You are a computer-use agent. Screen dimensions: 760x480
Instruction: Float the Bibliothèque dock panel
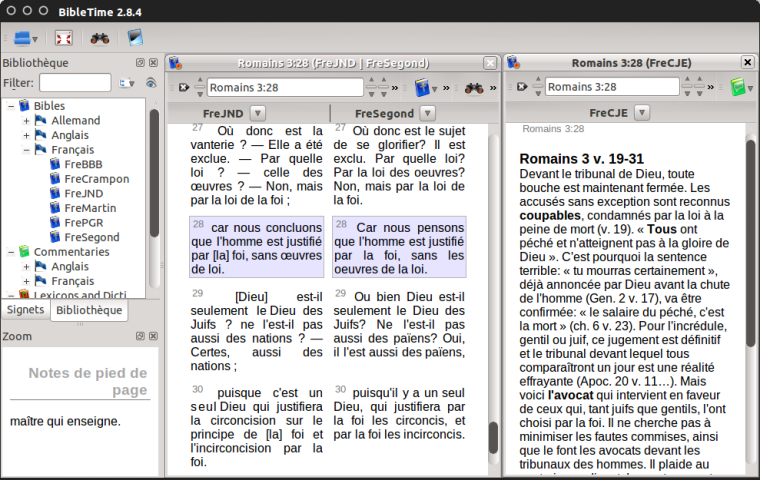[140, 63]
